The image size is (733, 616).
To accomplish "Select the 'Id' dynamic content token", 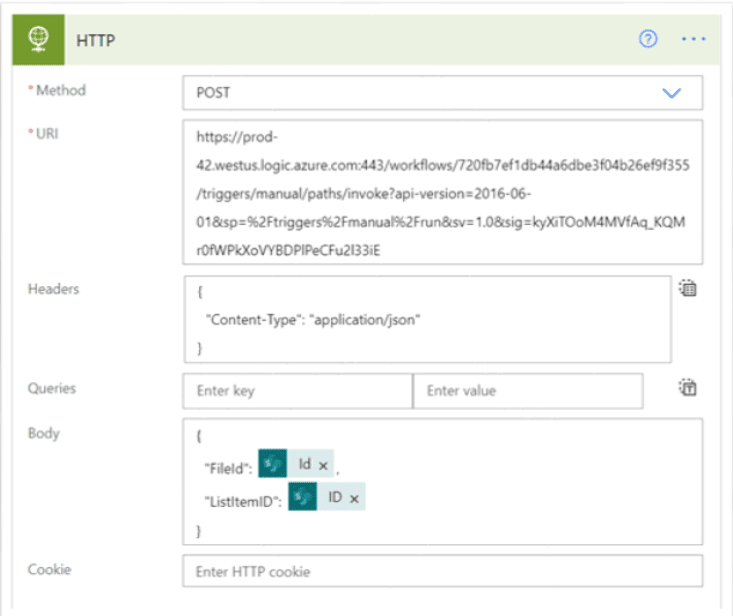I will (x=304, y=465).
